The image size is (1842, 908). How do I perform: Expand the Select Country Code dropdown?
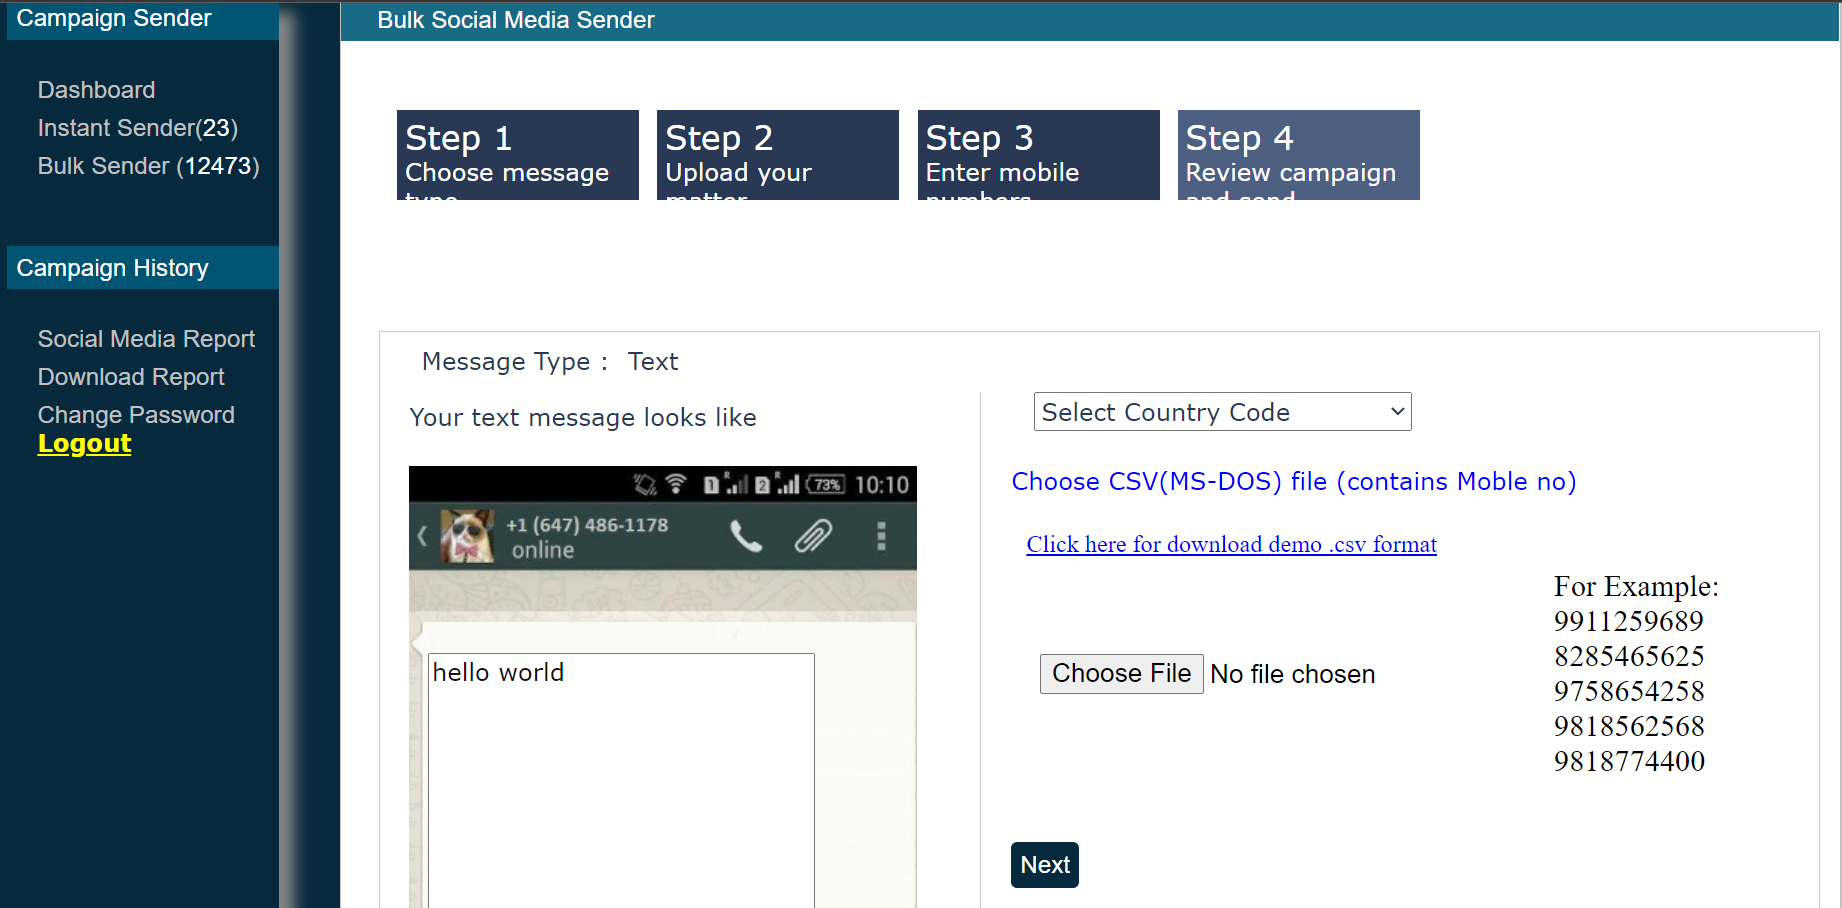pos(1222,412)
